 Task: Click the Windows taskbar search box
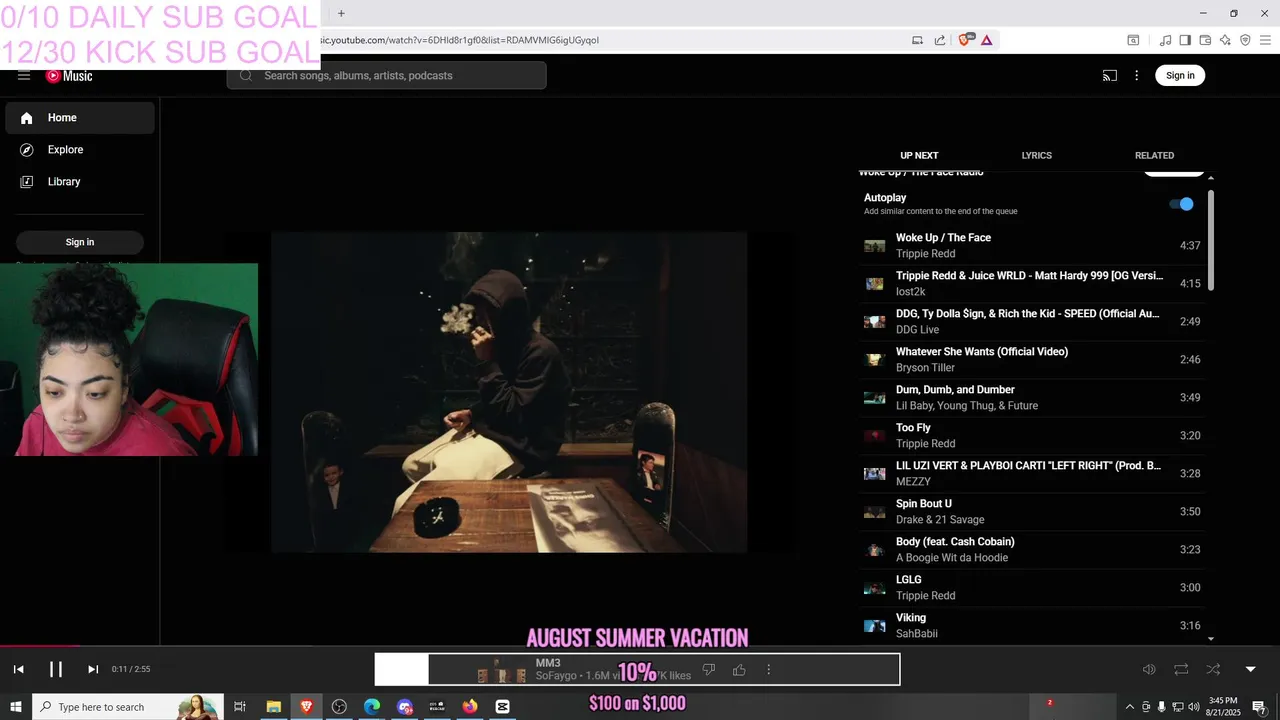[x=128, y=707]
